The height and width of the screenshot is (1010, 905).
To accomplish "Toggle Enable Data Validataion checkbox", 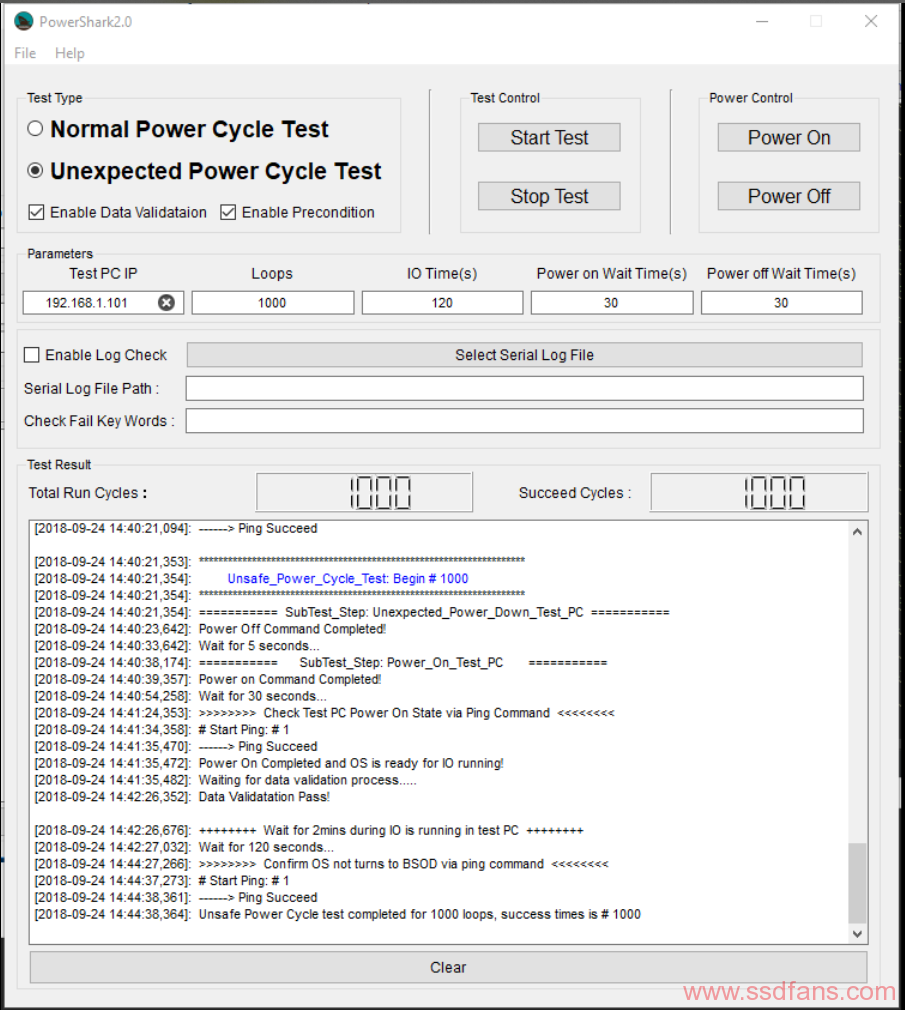I will coord(37,212).
